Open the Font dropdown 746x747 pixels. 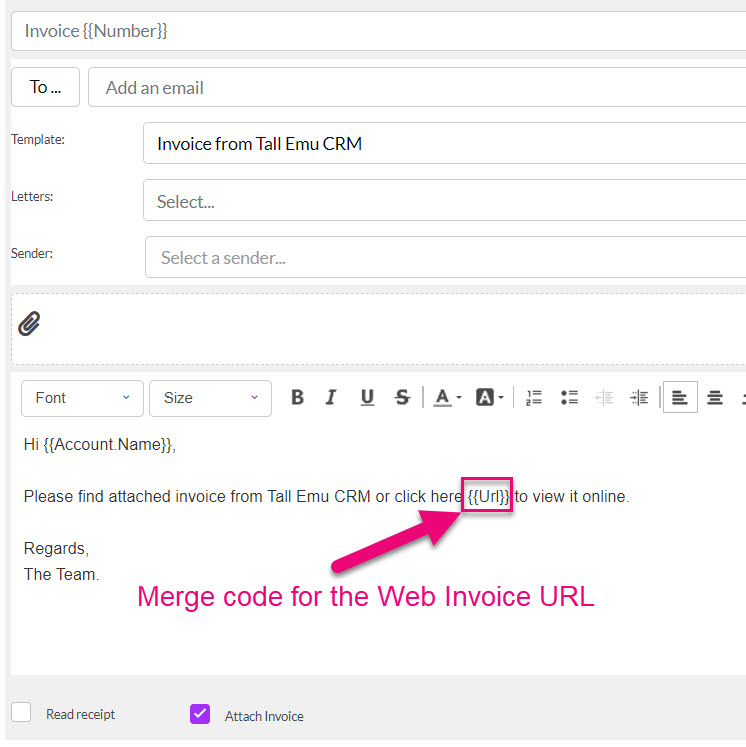click(x=82, y=398)
